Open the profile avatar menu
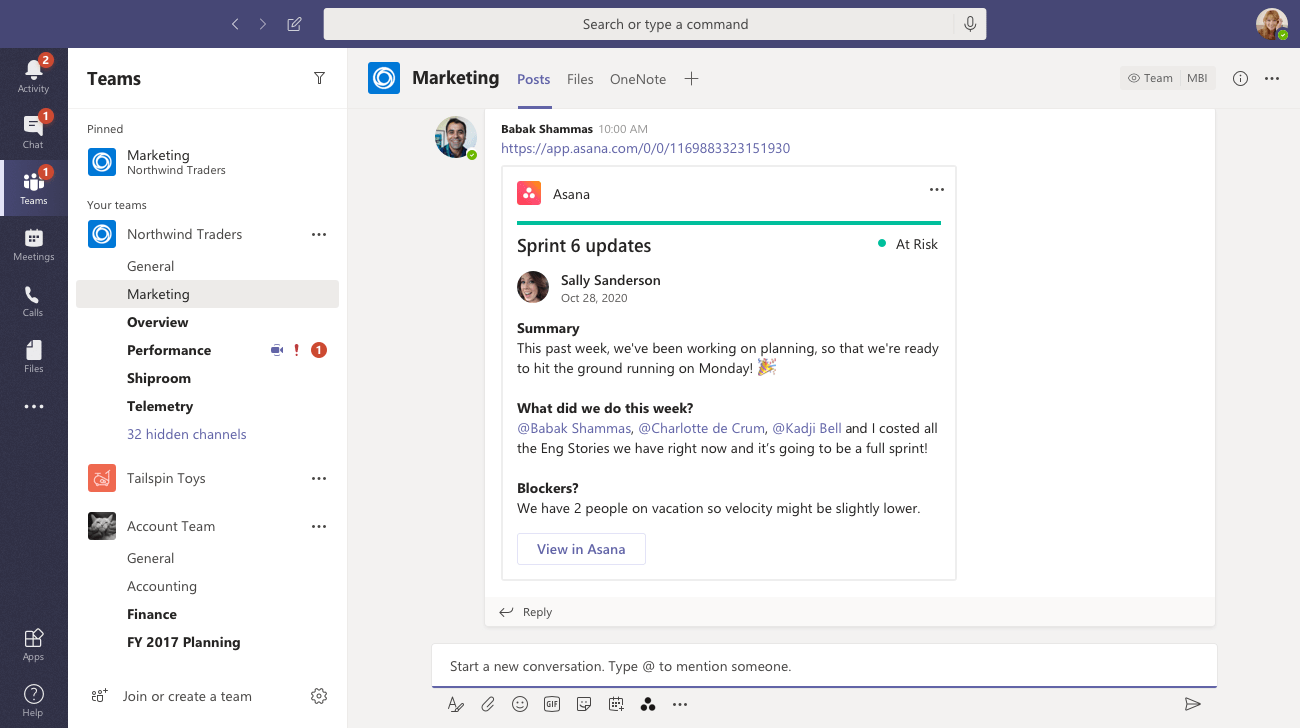The image size is (1300, 728). (x=1271, y=24)
